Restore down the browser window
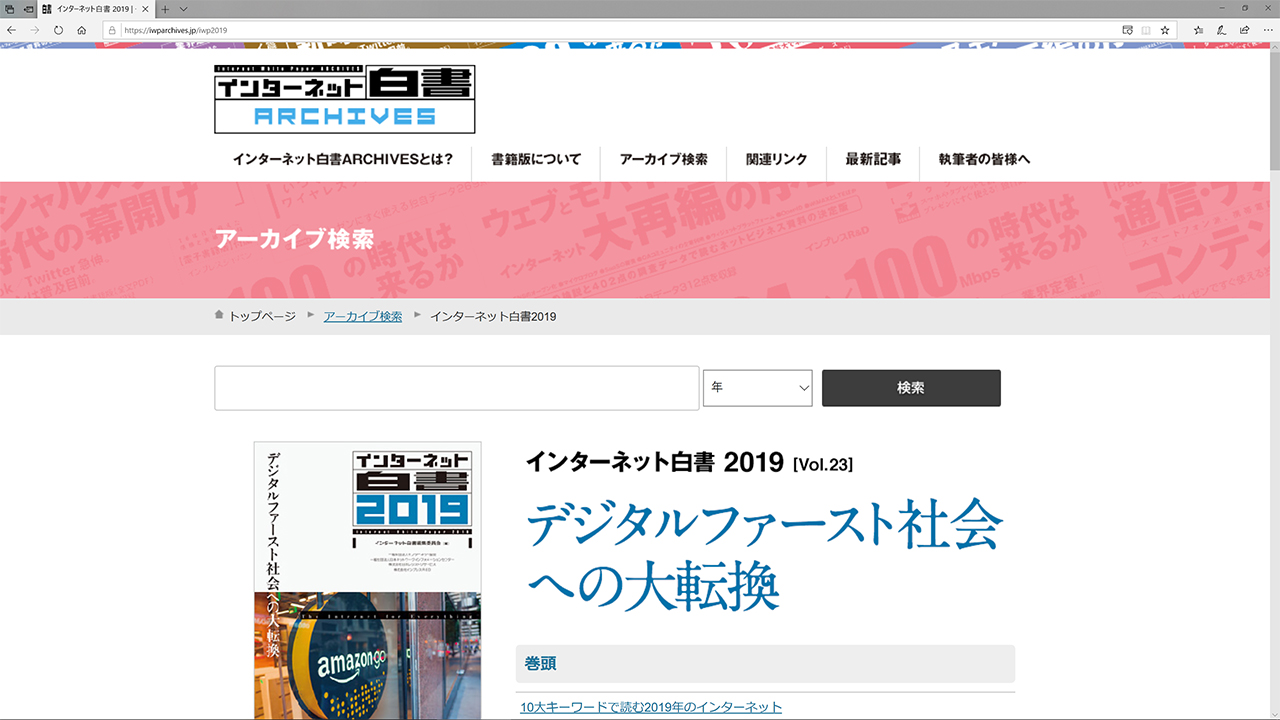The width and height of the screenshot is (1280, 720). click(1244, 8)
